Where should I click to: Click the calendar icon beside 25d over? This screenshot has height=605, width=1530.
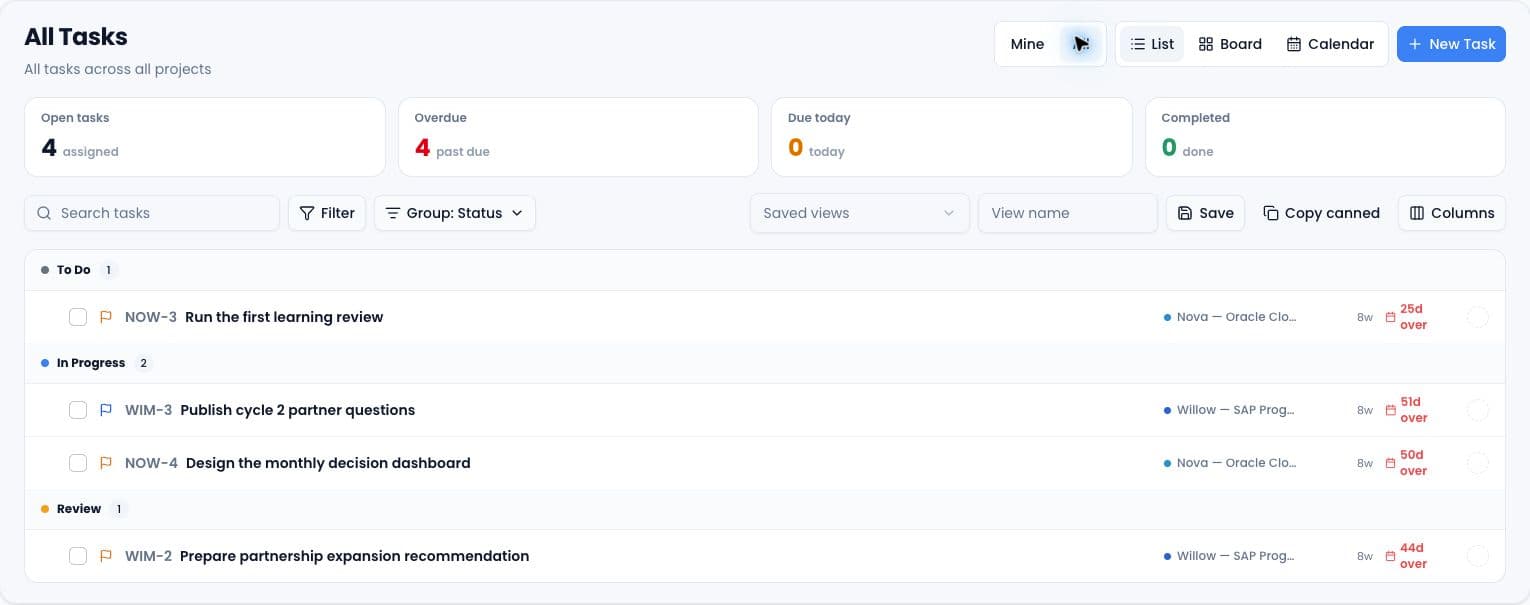click(1390, 317)
